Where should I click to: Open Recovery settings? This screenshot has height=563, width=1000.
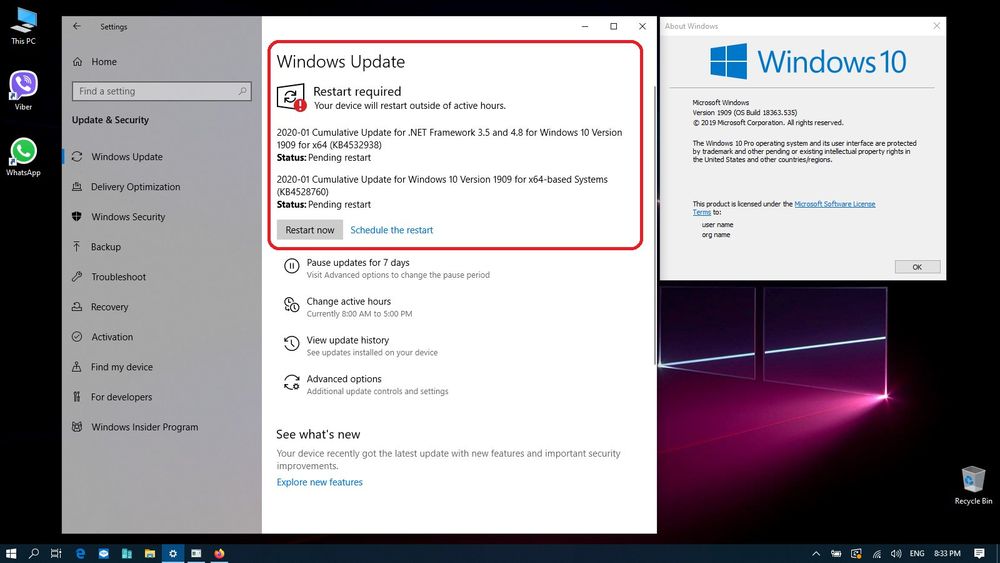(x=109, y=307)
